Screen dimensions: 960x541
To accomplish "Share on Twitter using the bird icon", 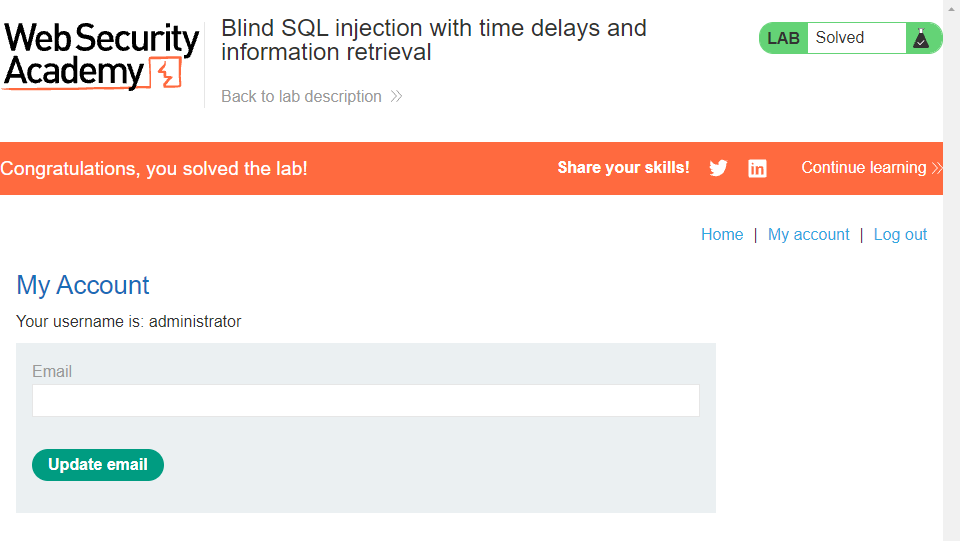I will 718,168.
